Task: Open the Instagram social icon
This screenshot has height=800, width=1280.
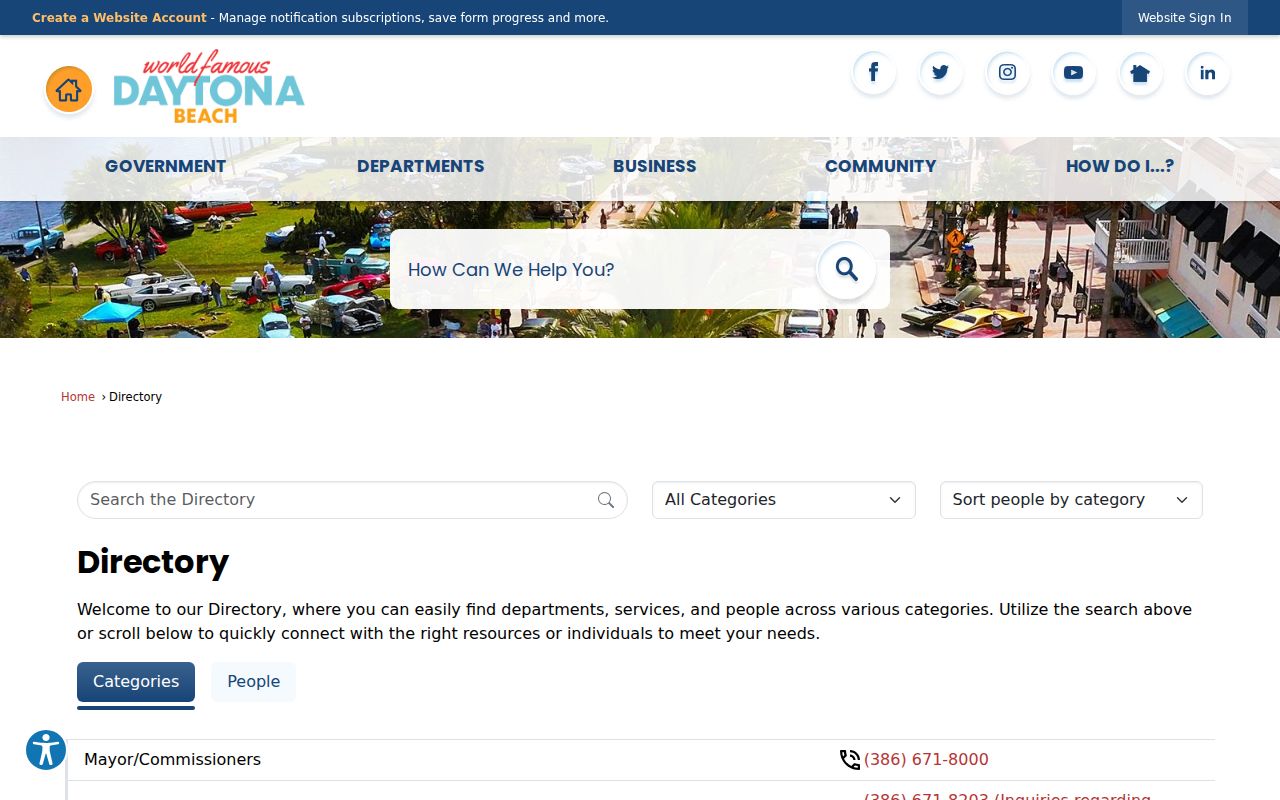Action: [1007, 73]
